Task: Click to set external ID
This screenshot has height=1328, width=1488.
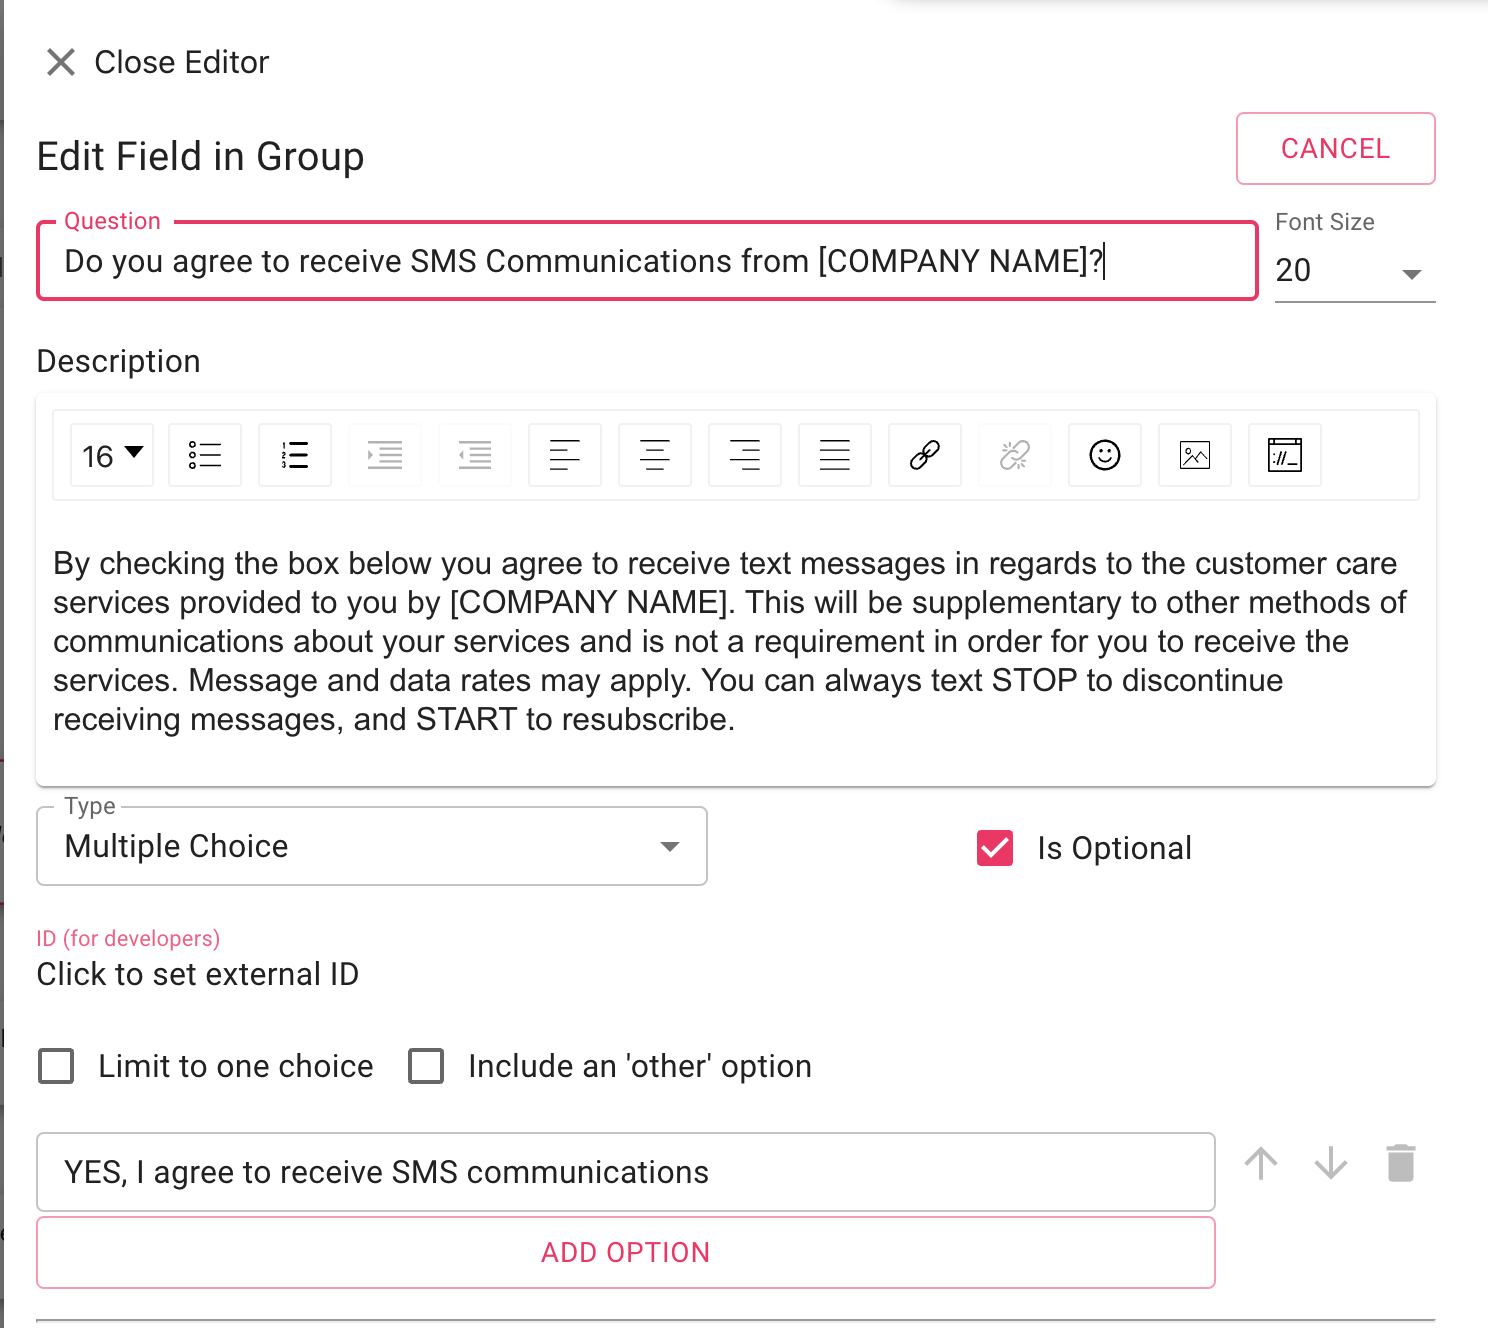Action: (198, 974)
